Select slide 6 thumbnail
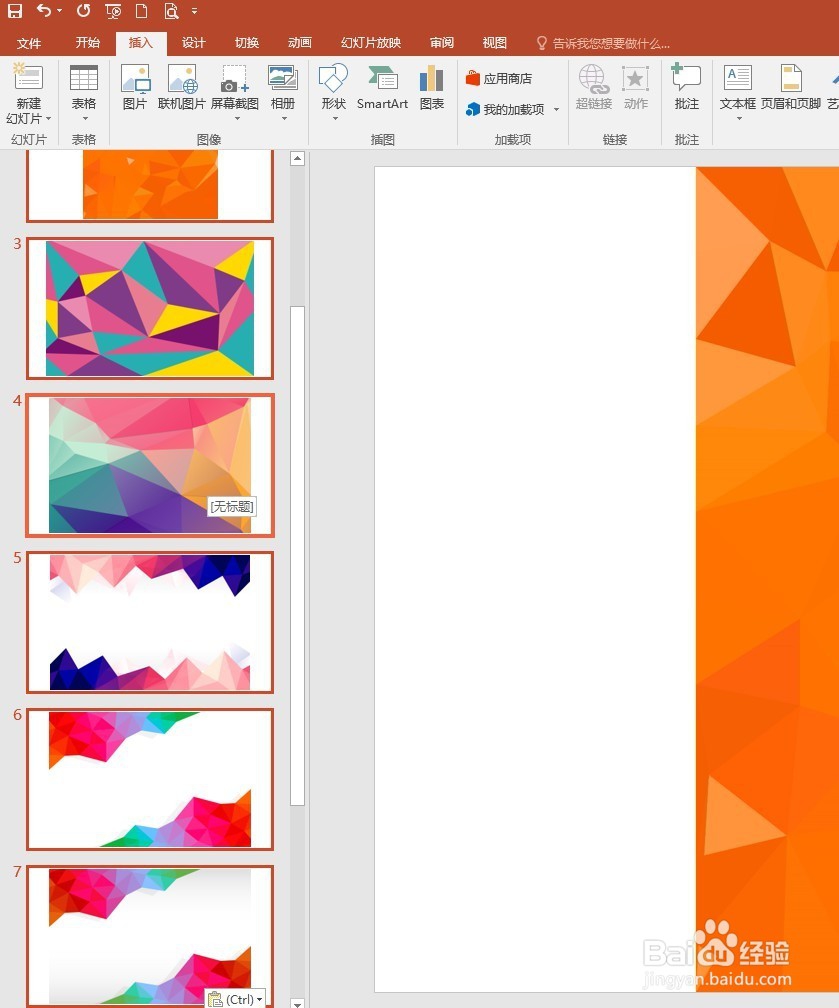Image resolution: width=839 pixels, height=1008 pixels. pyautogui.click(x=150, y=779)
